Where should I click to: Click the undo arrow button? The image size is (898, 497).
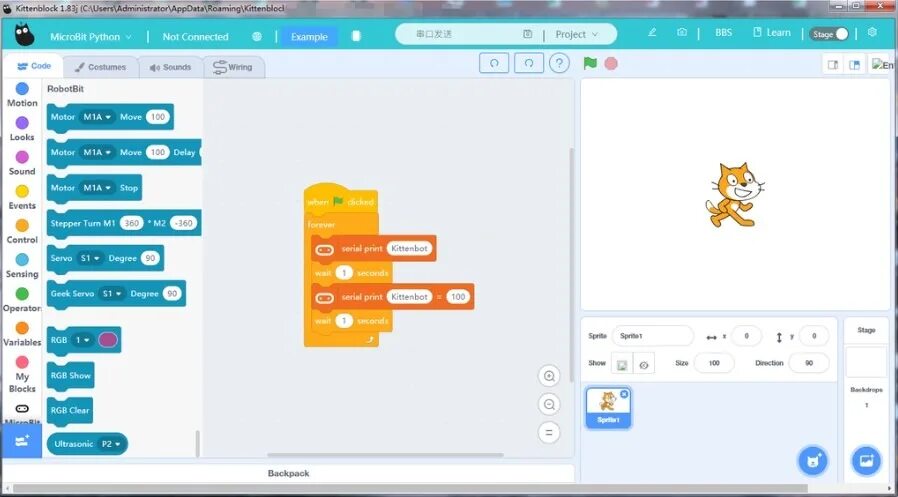(x=494, y=63)
